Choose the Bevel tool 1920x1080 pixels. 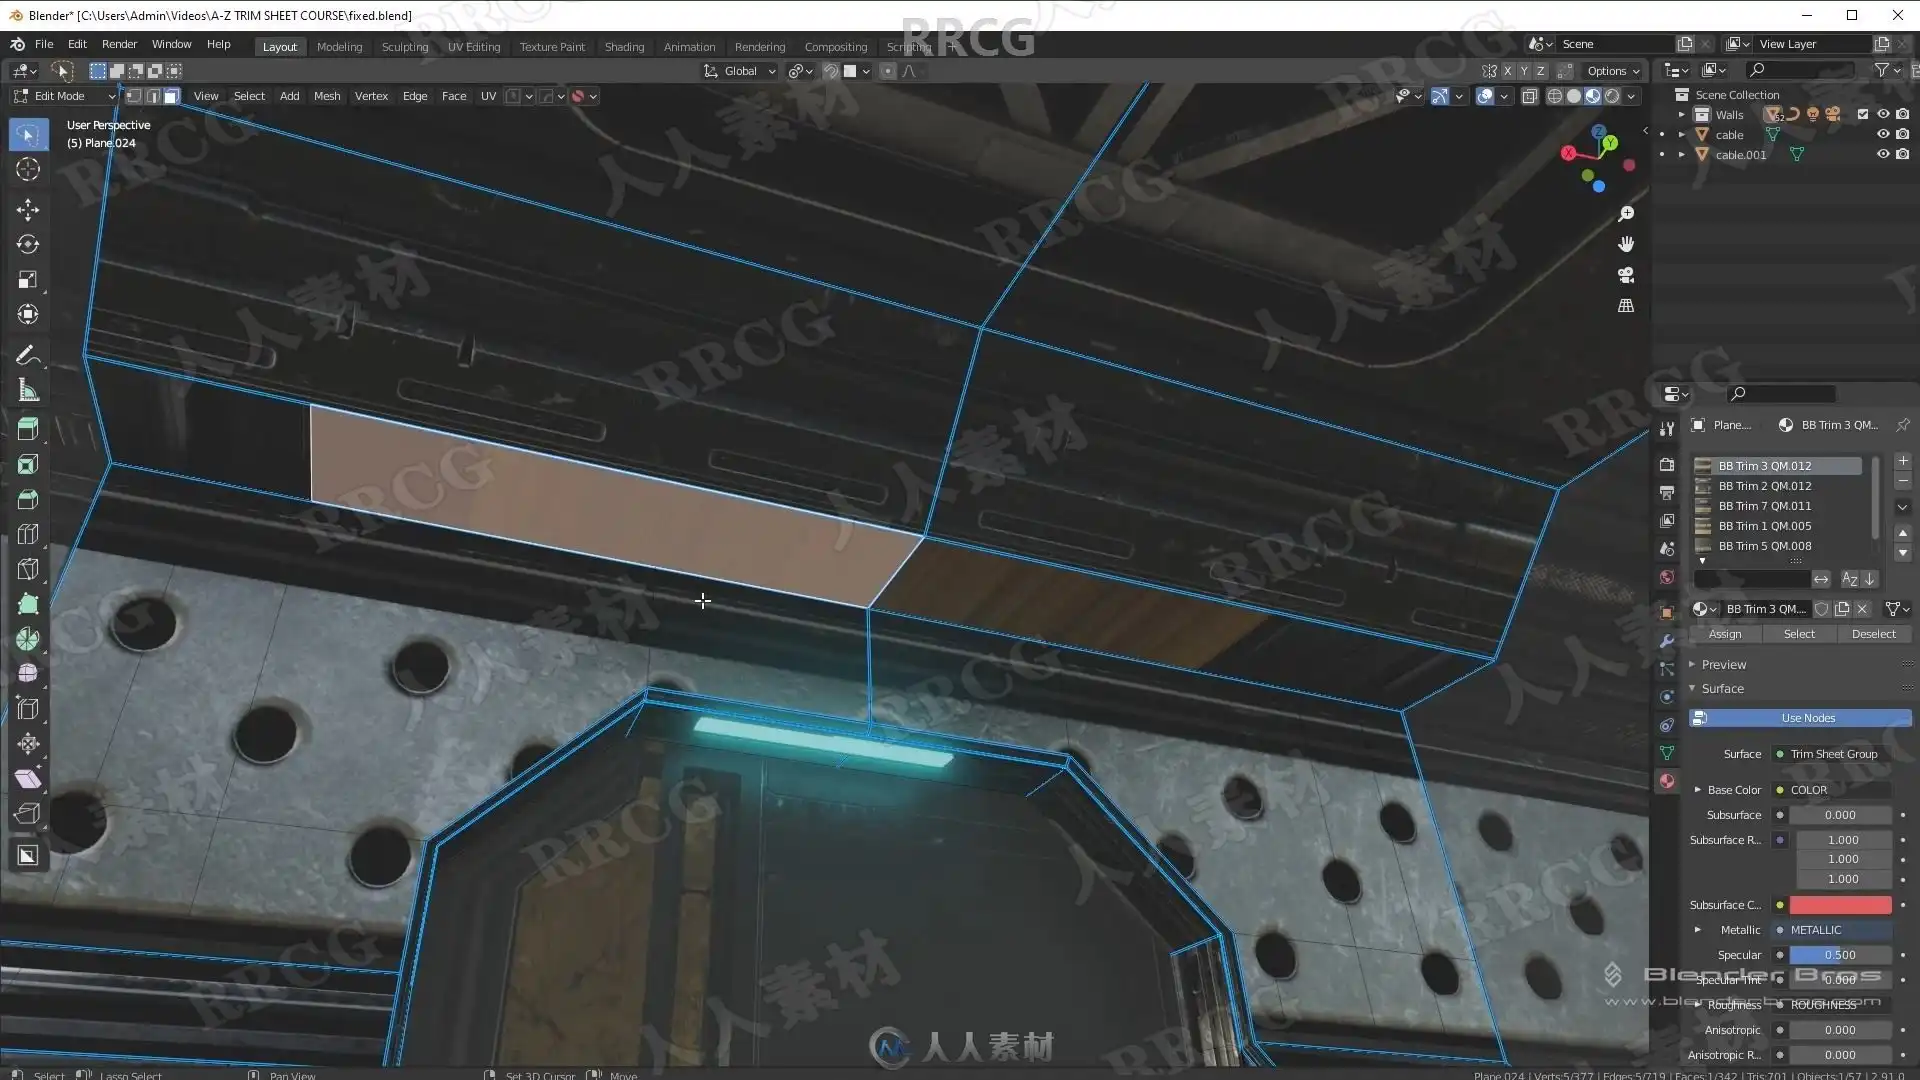pos(28,499)
